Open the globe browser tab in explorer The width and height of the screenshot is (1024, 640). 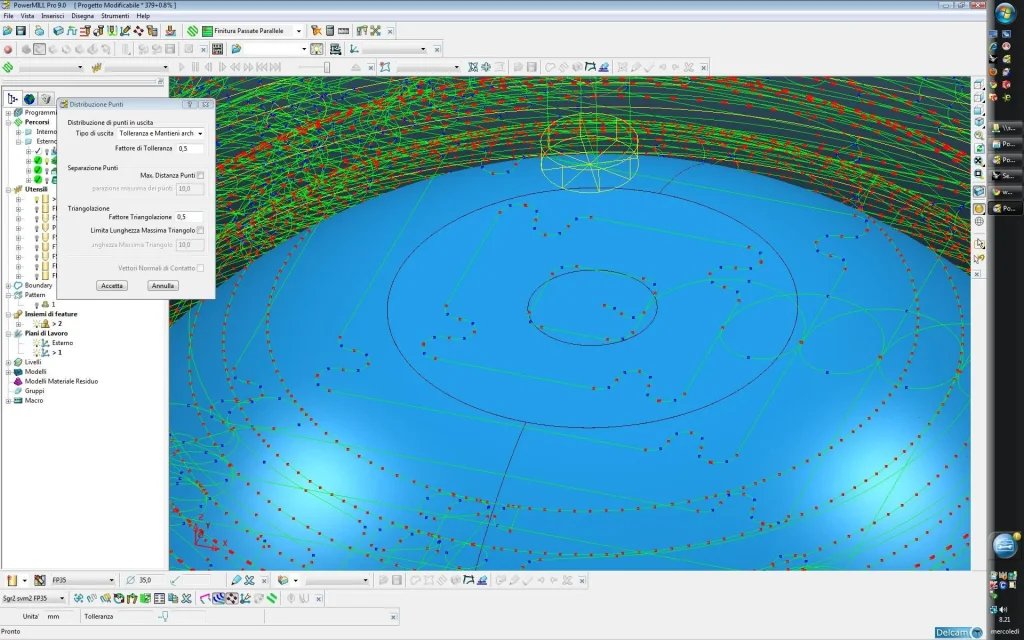tap(29, 98)
